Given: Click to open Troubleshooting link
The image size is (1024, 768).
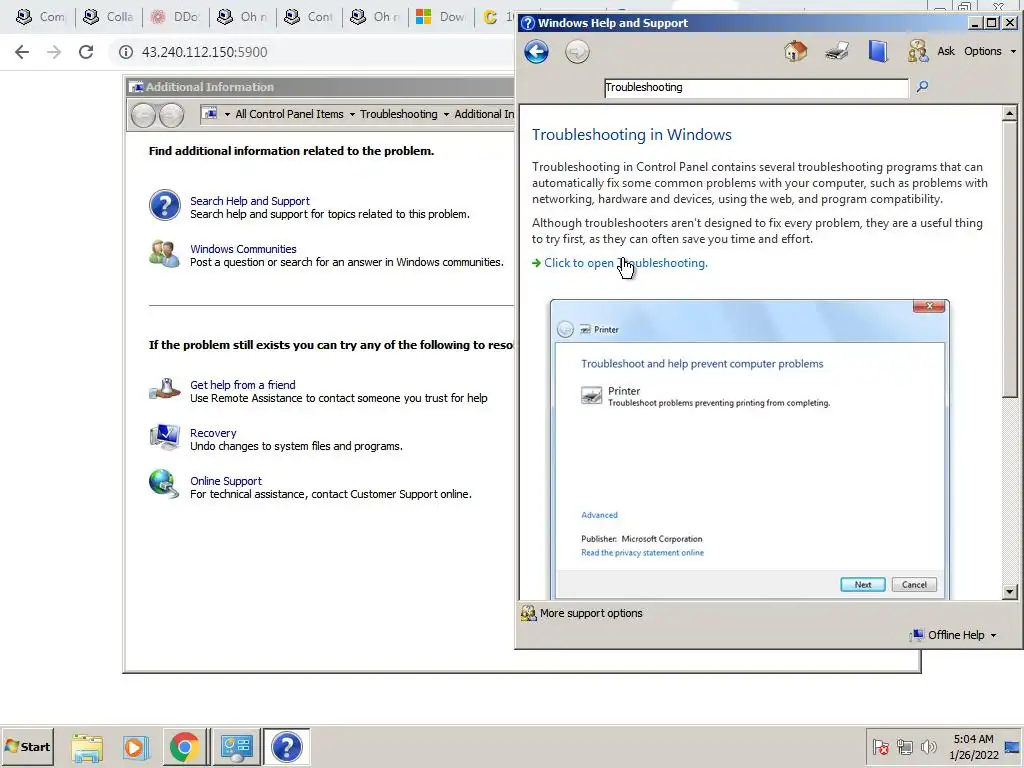Looking at the screenshot, I should [x=626, y=263].
